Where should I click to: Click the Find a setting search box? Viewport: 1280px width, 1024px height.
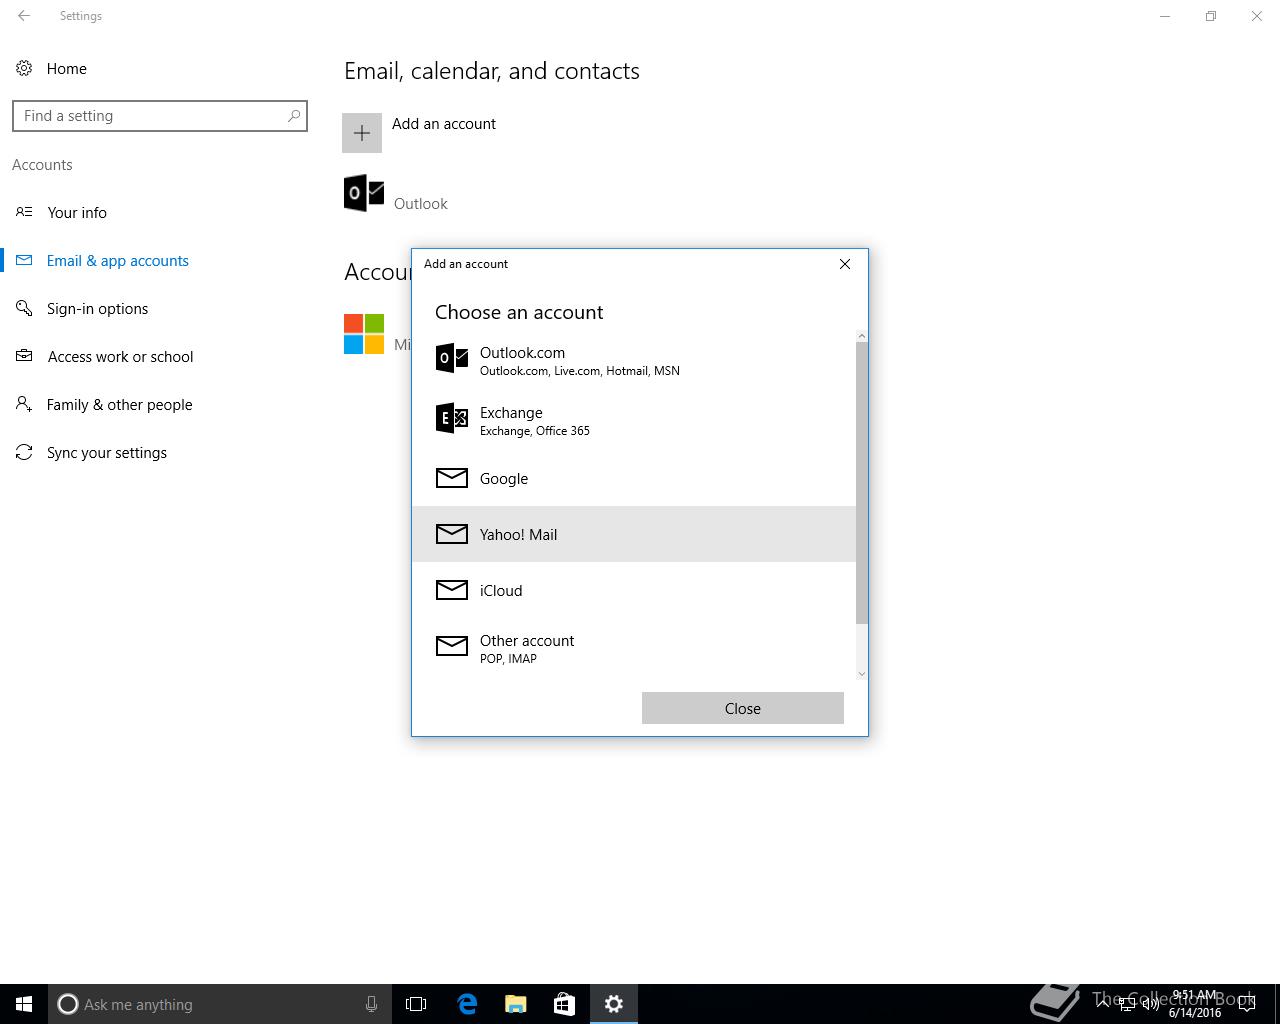click(x=160, y=116)
